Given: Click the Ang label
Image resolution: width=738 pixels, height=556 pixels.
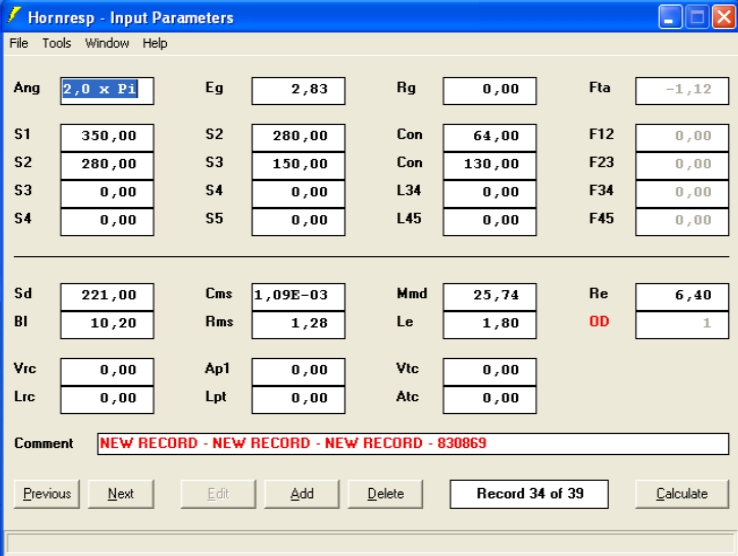Looking at the screenshot, I should 27,88.
